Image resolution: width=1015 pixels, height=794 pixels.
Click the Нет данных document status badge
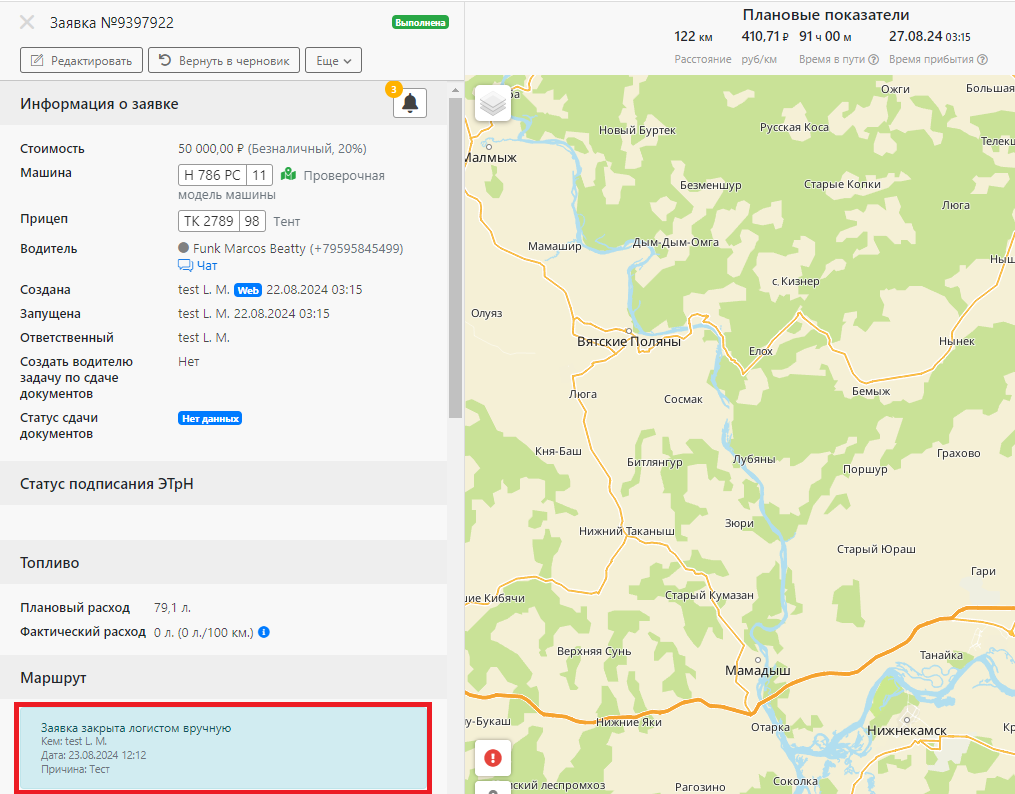tap(210, 418)
